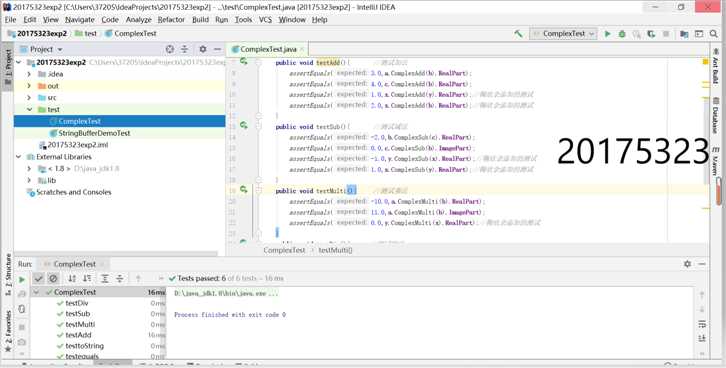Image resolution: width=726 pixels, height=368 pixels.
Task: Expand the .idea folder
Action: 29,74
